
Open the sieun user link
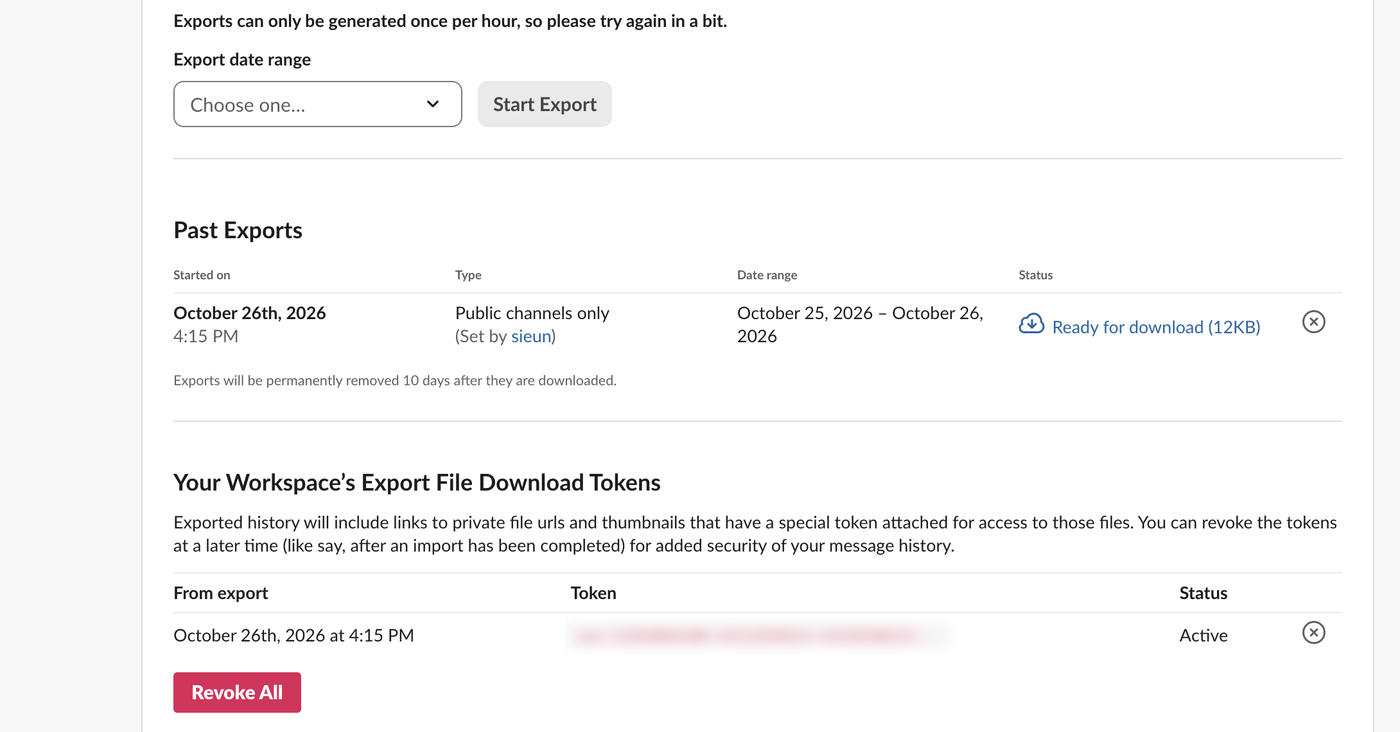point(531,336)
